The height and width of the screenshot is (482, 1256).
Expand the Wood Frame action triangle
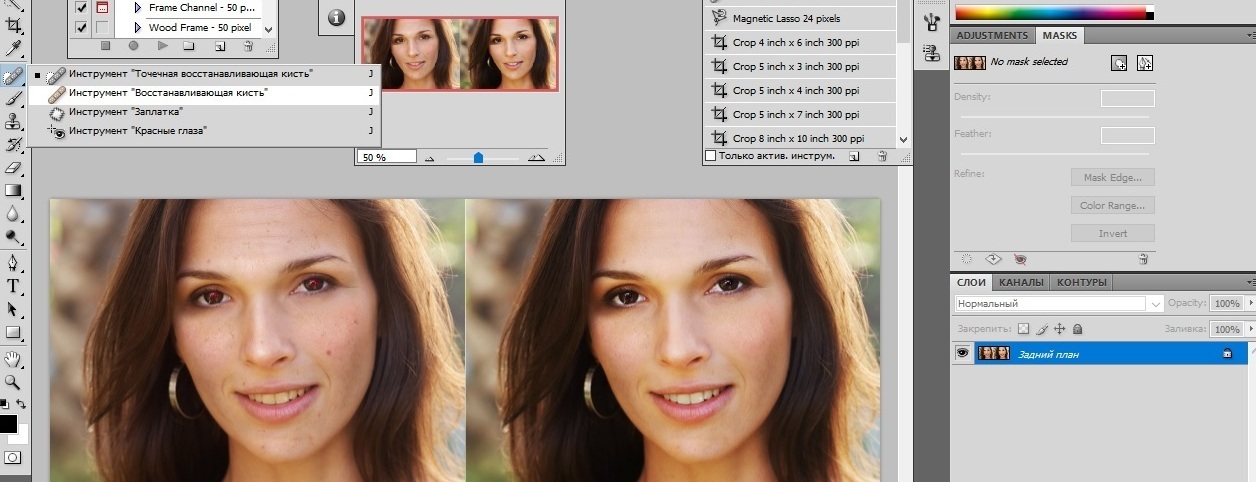[x=138, y=28]
